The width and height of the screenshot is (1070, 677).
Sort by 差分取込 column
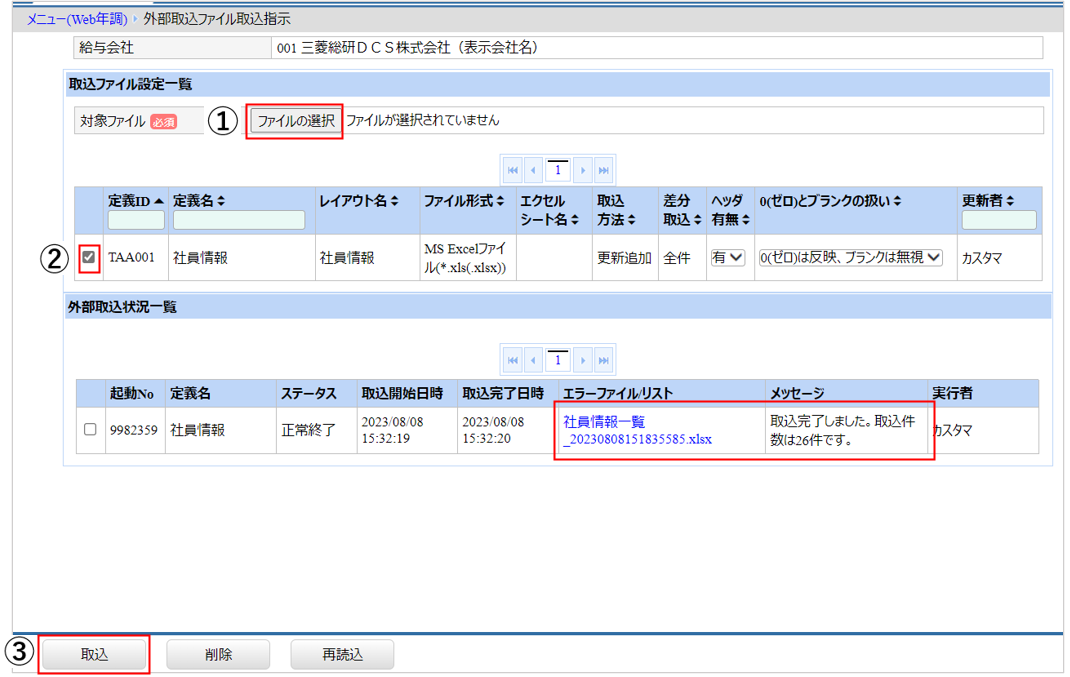pos(697,220)
